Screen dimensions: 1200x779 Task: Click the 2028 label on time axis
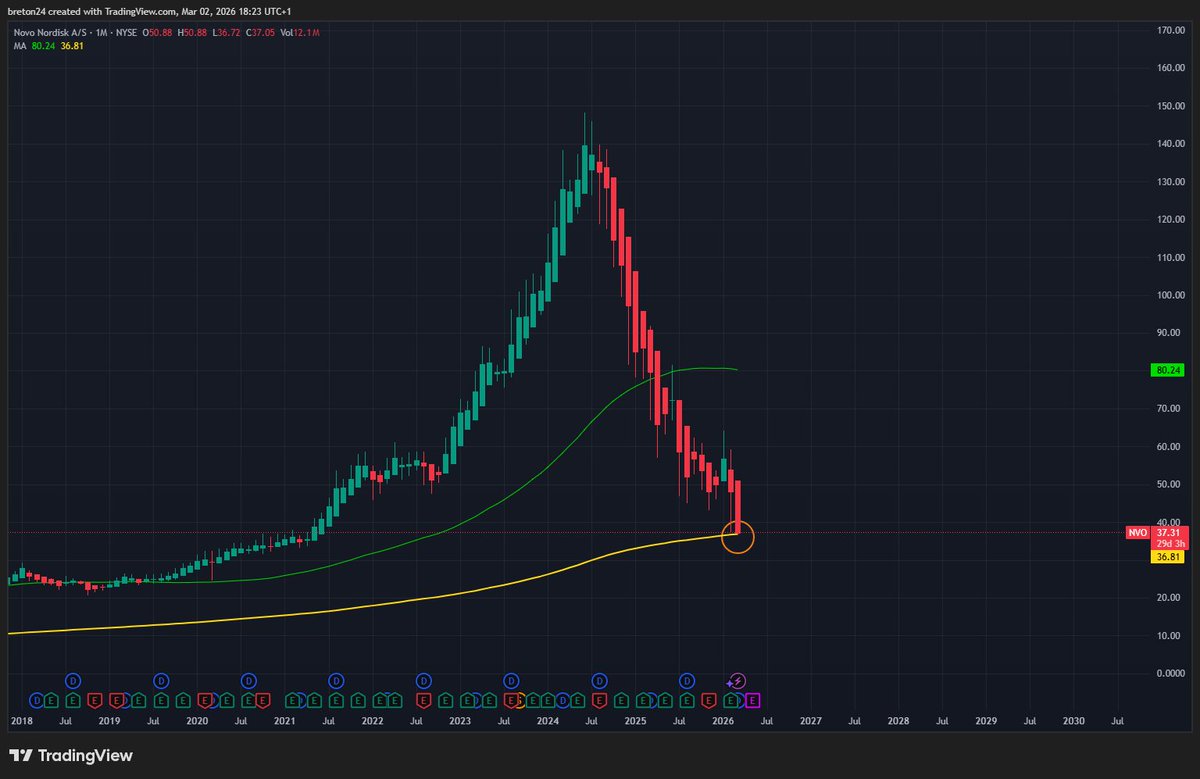click(x=898, y=720)
